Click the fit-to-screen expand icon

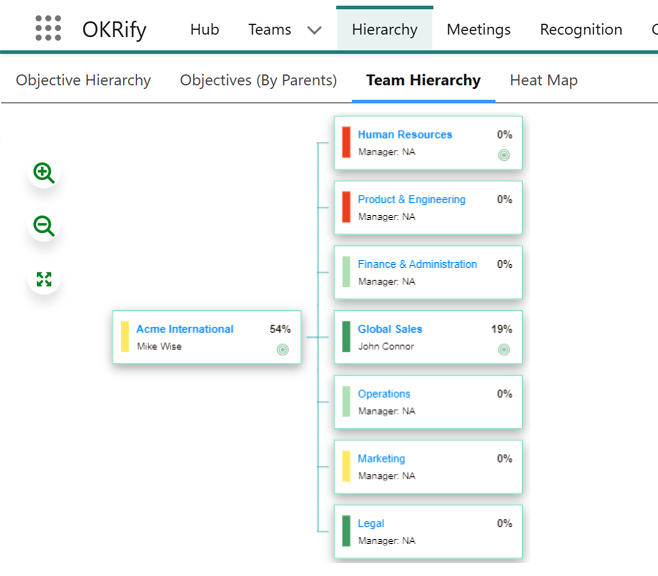point(44,280)
